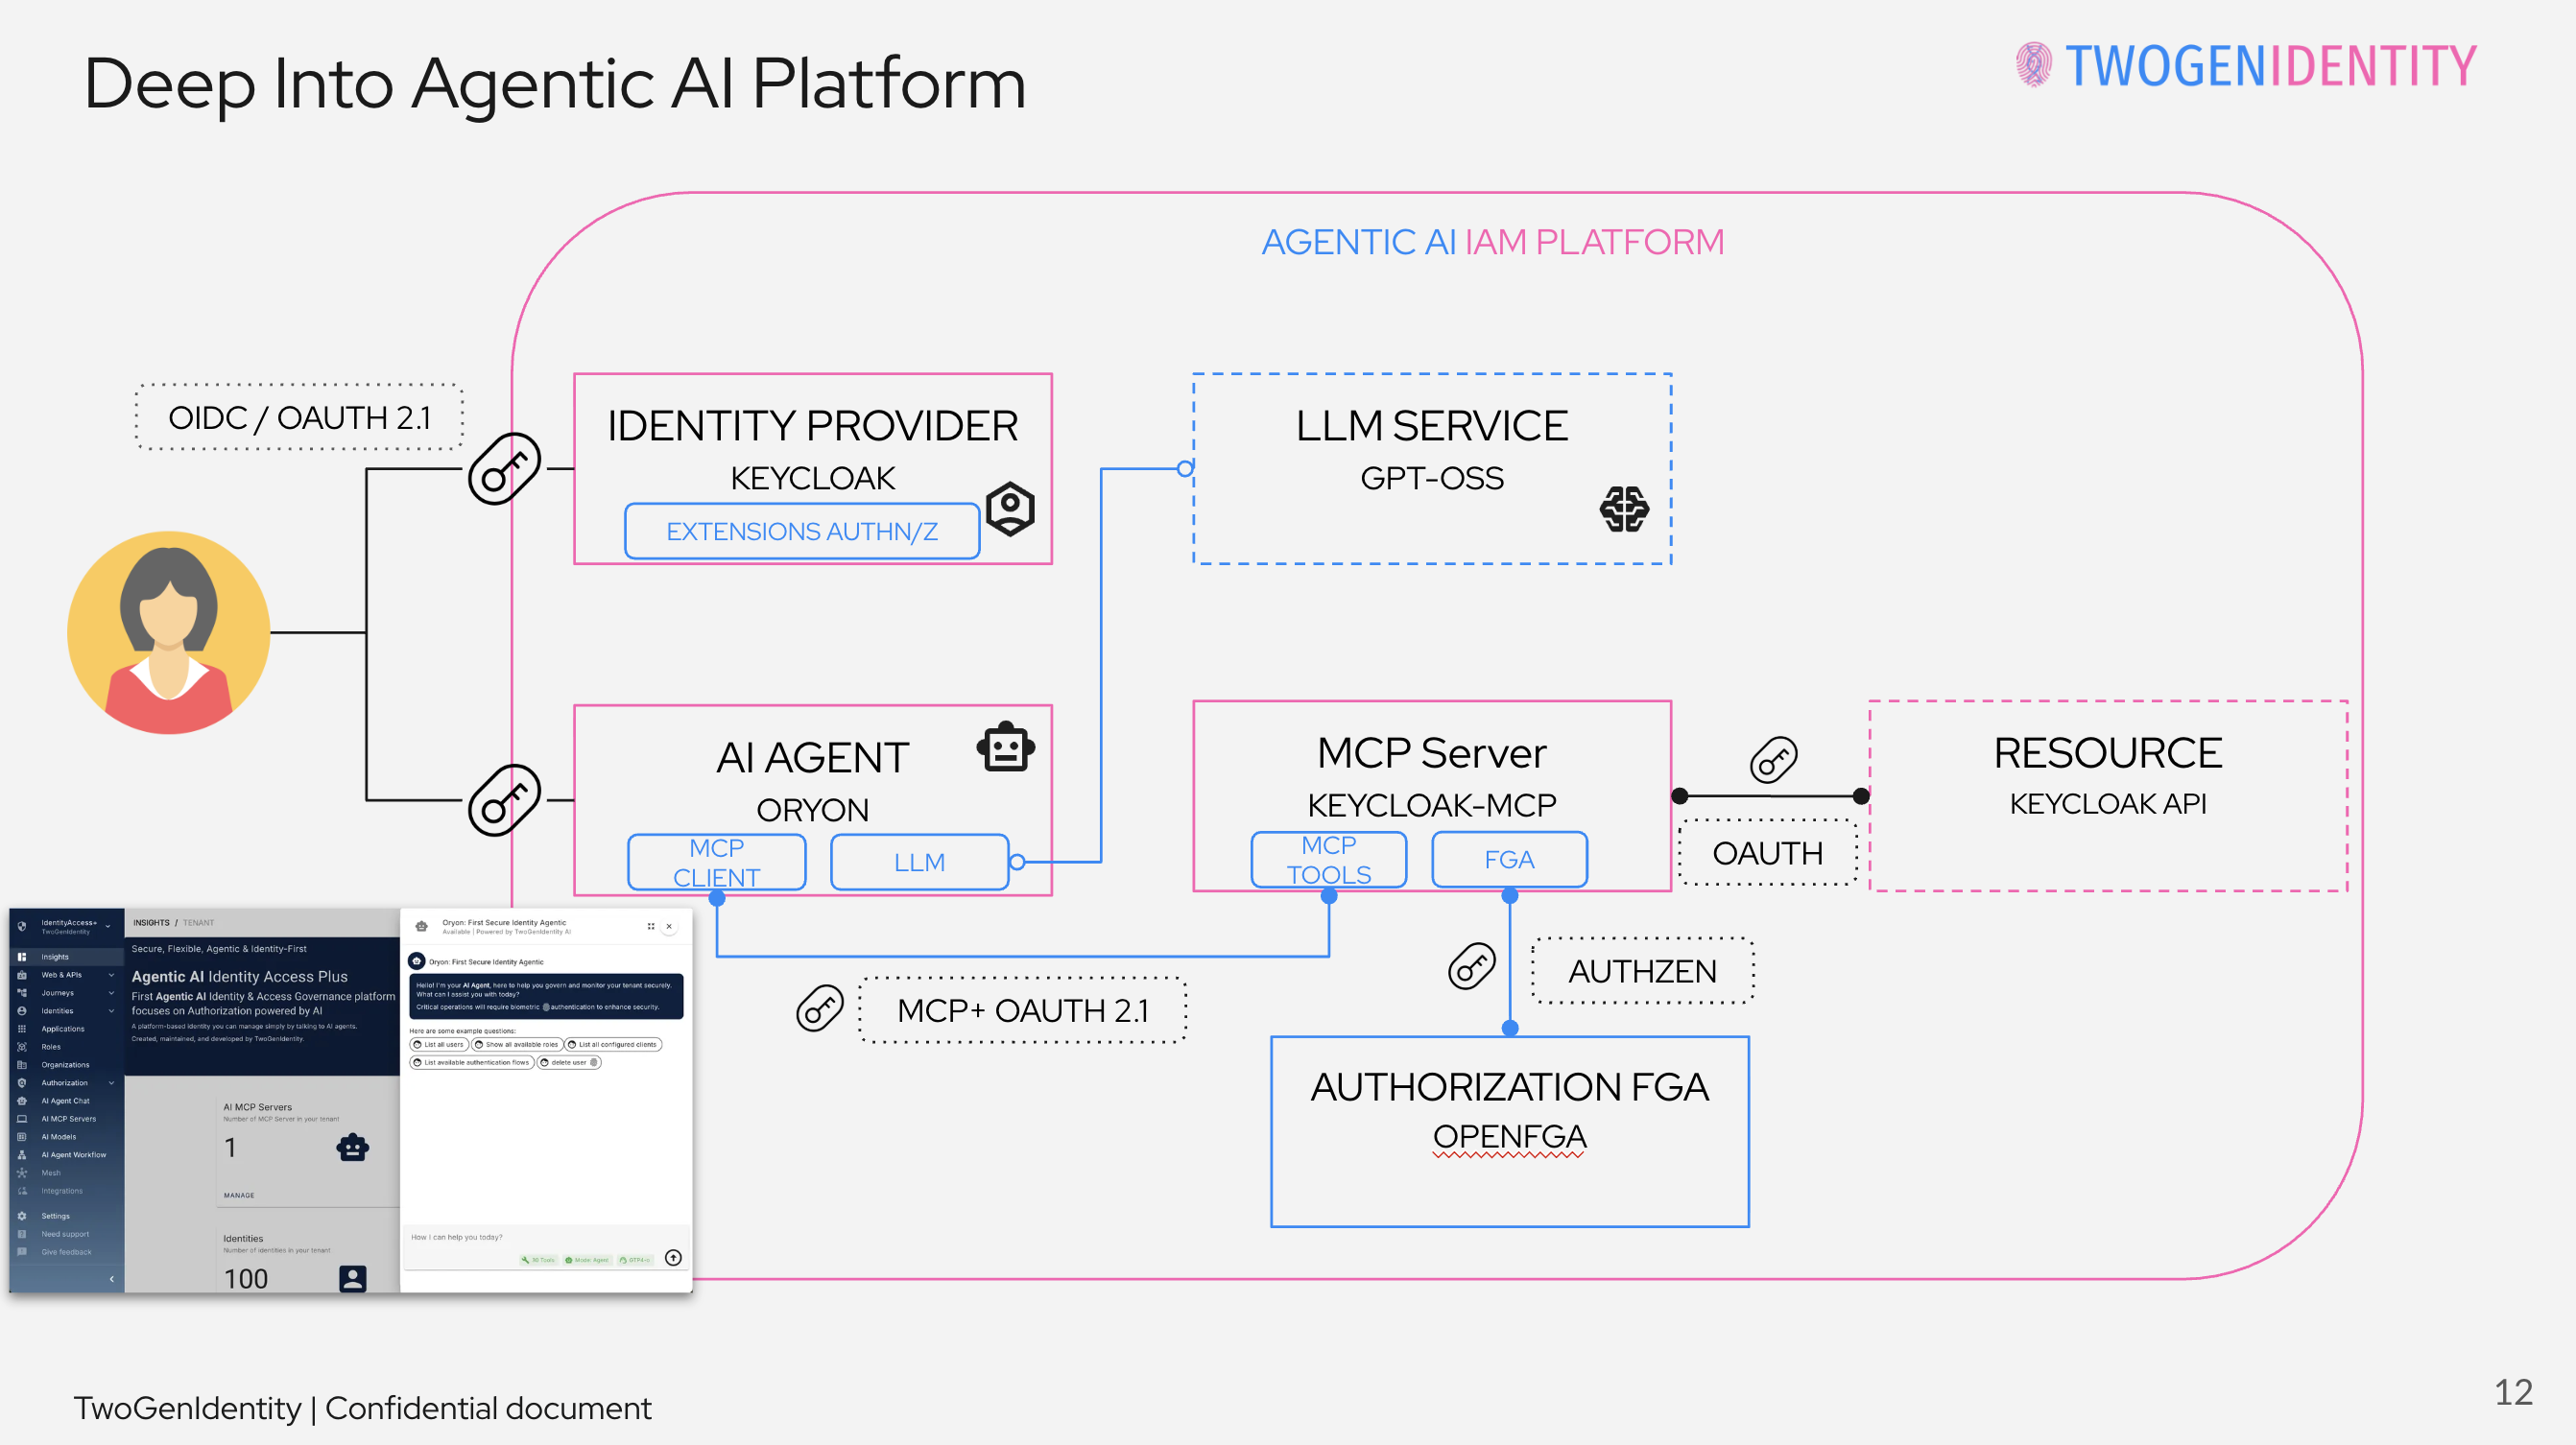The height and width of the screenshot is (1445, 2576).
Task: Toggle the Mode: Agent chip in chat
Action: [x=587, y=1260]
